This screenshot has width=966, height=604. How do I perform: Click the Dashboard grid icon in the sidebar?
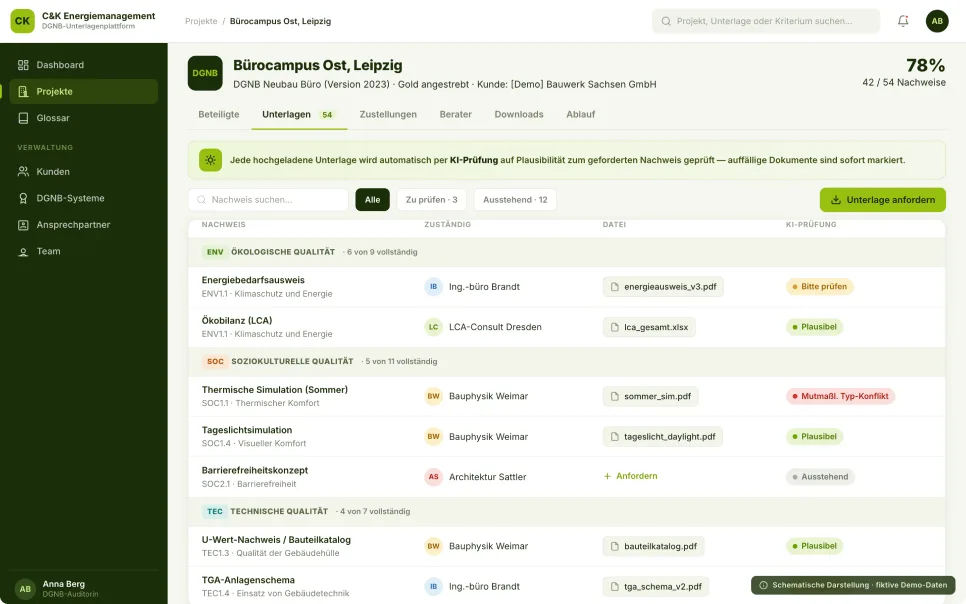23,65
